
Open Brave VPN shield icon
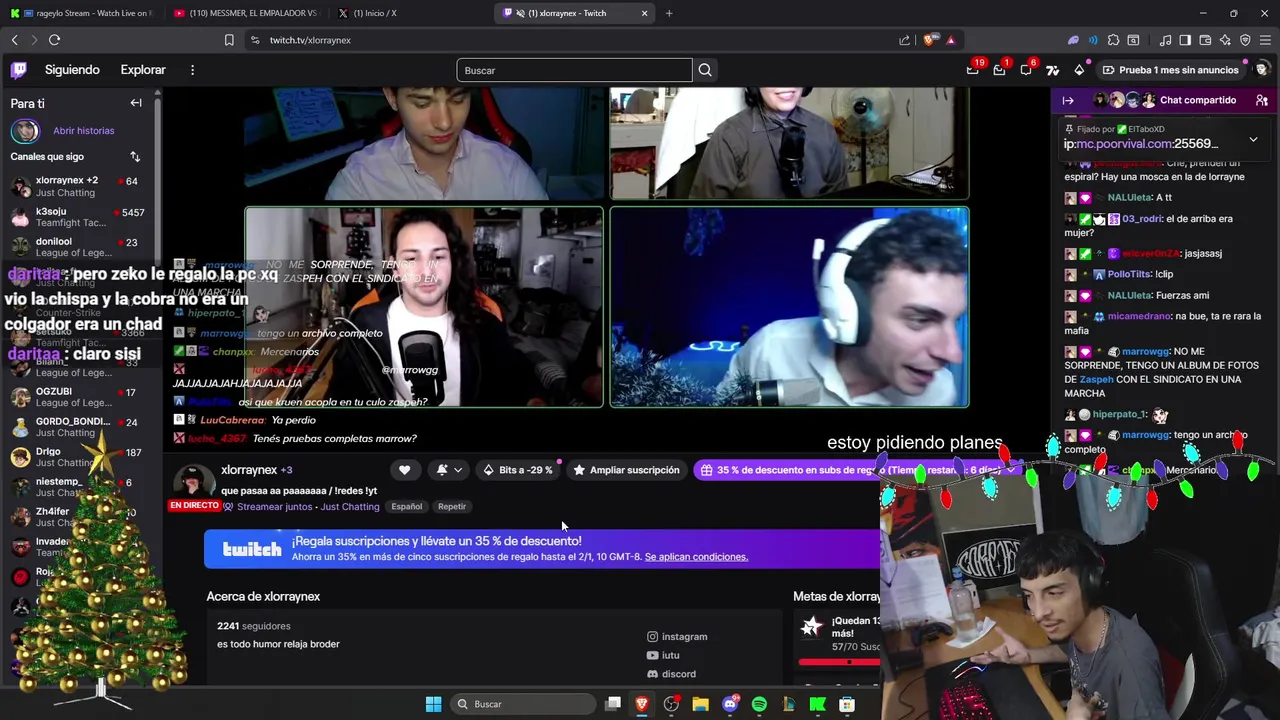pos(1245,40)
